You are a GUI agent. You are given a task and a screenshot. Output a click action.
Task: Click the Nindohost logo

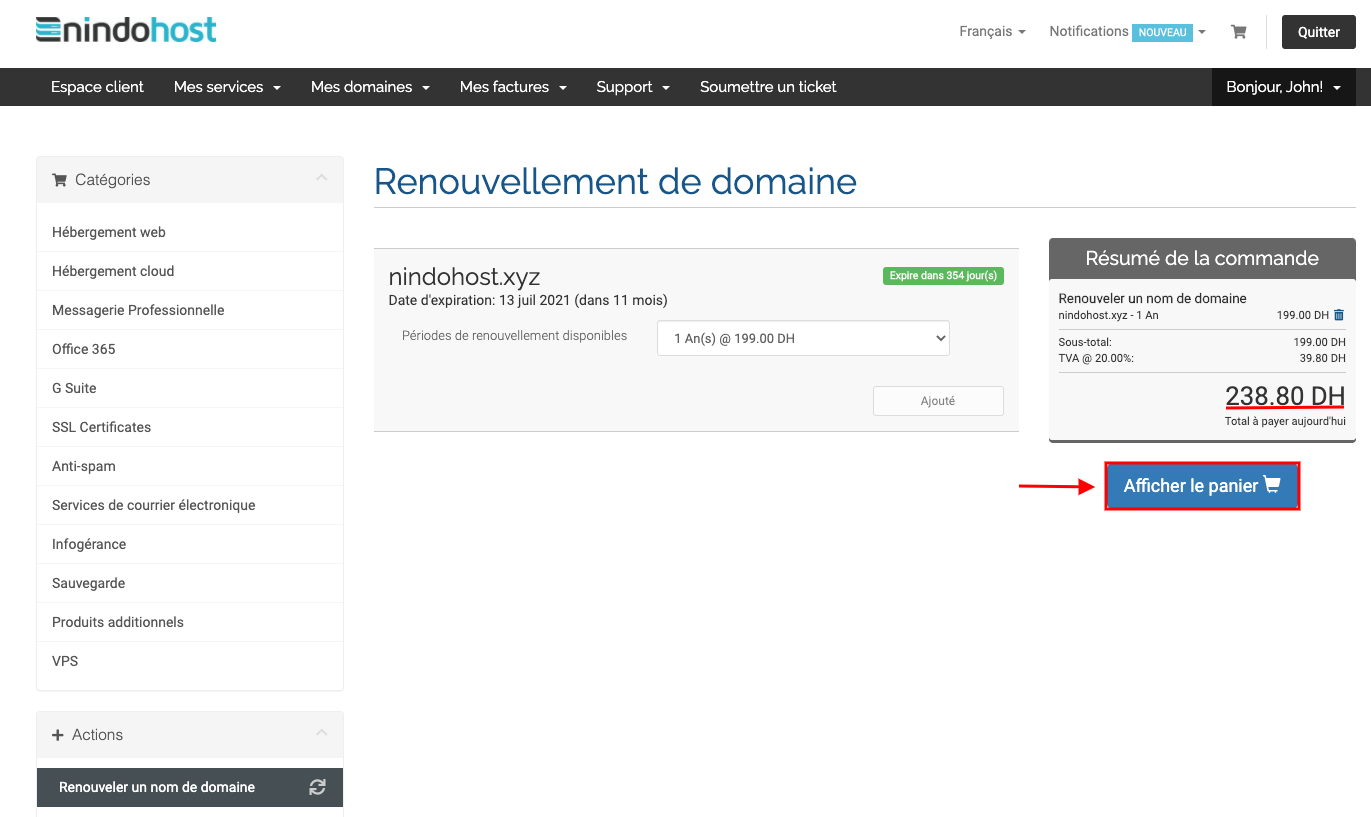(126, 30)
